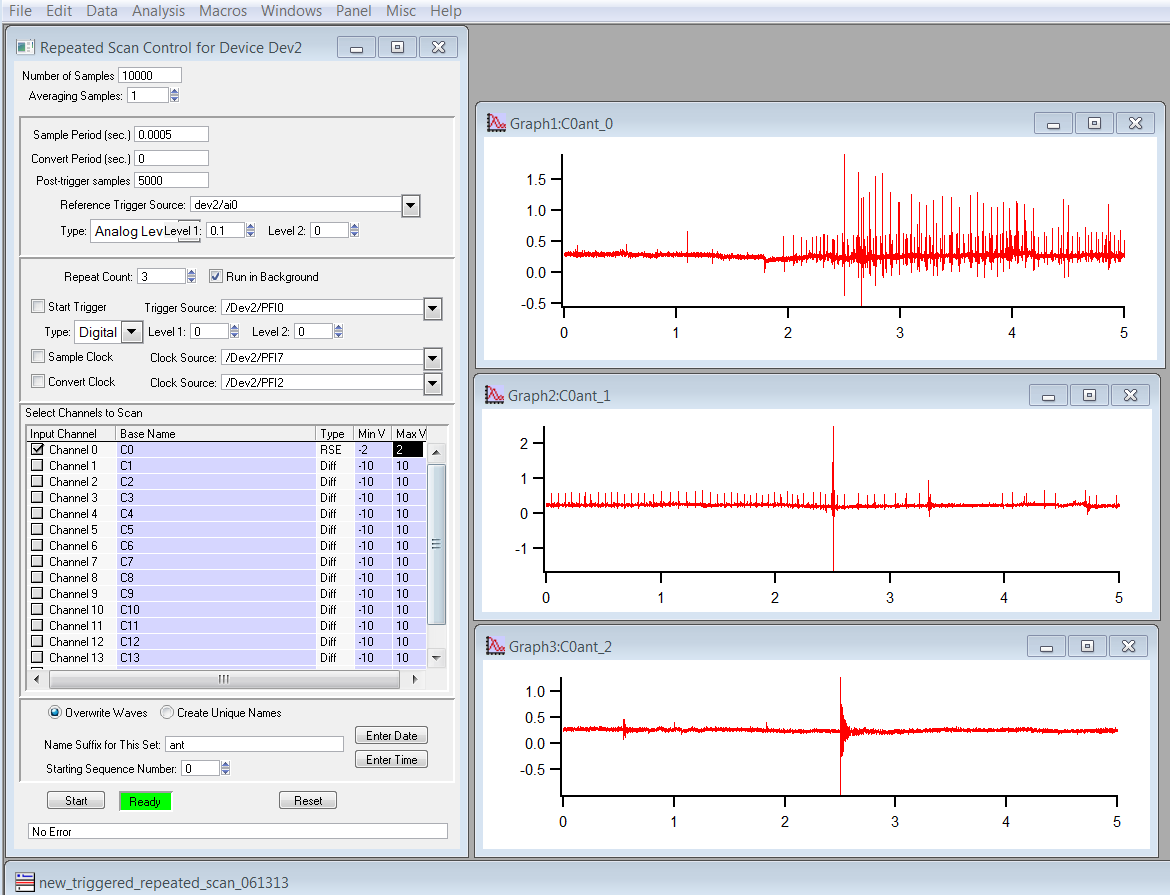Screen dimensions: 1170x895
Task: Check the Channel 1 input checkbox
Action: coord(37,466)
